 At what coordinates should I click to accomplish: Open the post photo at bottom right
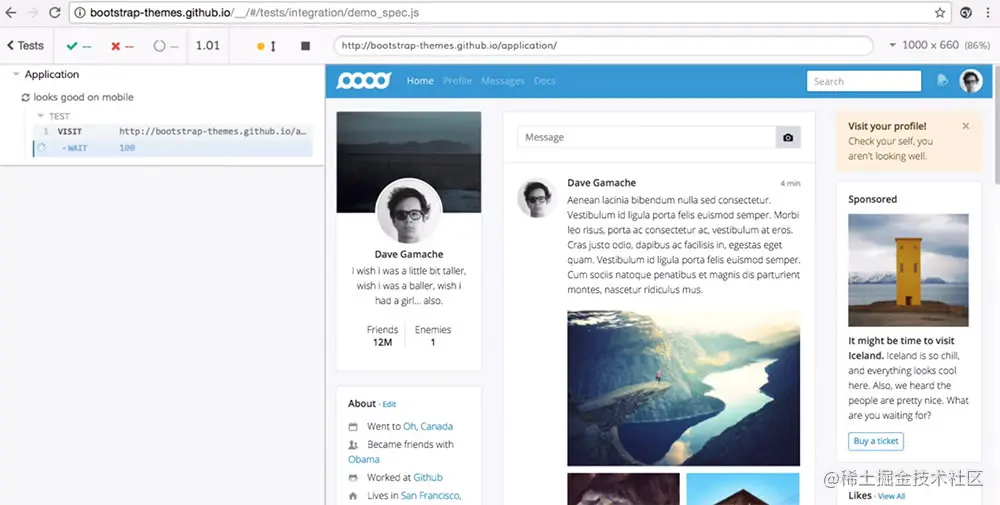click(743, 489)
